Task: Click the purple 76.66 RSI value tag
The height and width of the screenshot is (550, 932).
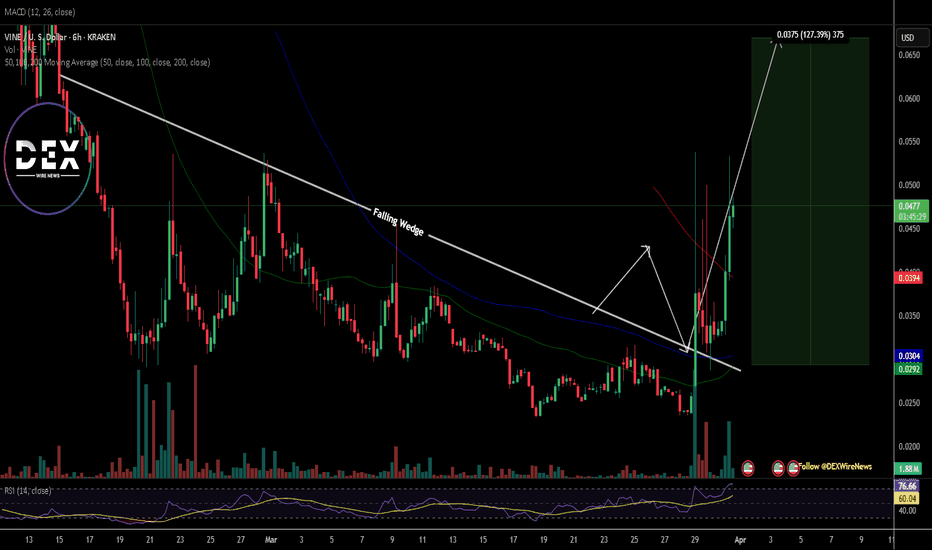Action: [907, 486]
